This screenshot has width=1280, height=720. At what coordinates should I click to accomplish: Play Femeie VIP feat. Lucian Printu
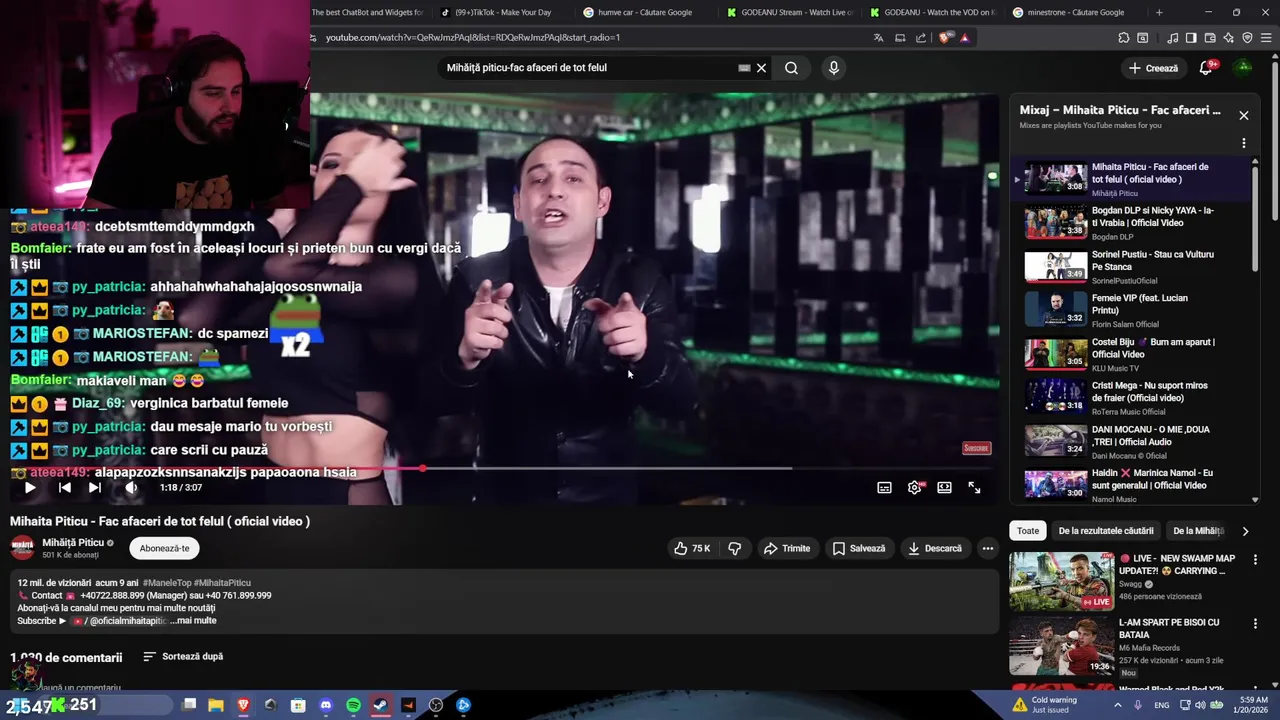1130,310
